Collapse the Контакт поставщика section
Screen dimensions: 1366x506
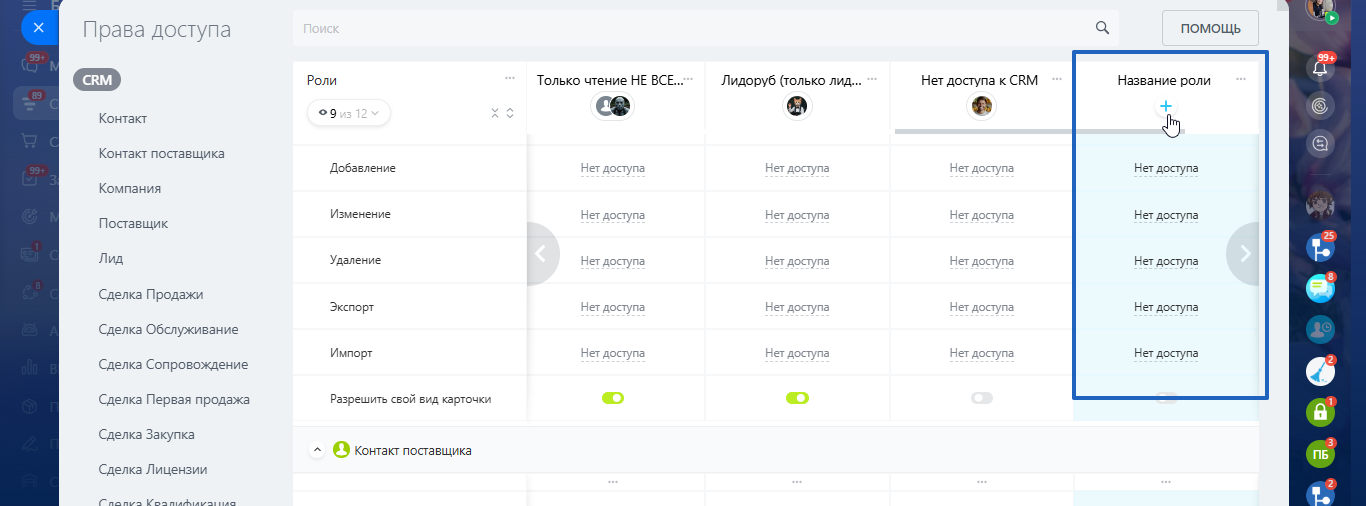(x=317, y=450)
